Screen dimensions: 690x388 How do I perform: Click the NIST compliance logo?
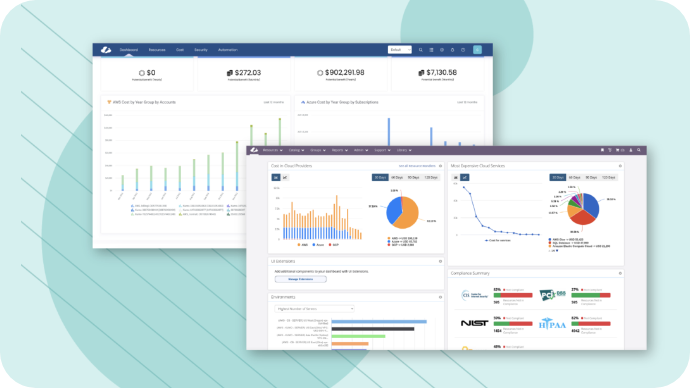pos(474,323)
